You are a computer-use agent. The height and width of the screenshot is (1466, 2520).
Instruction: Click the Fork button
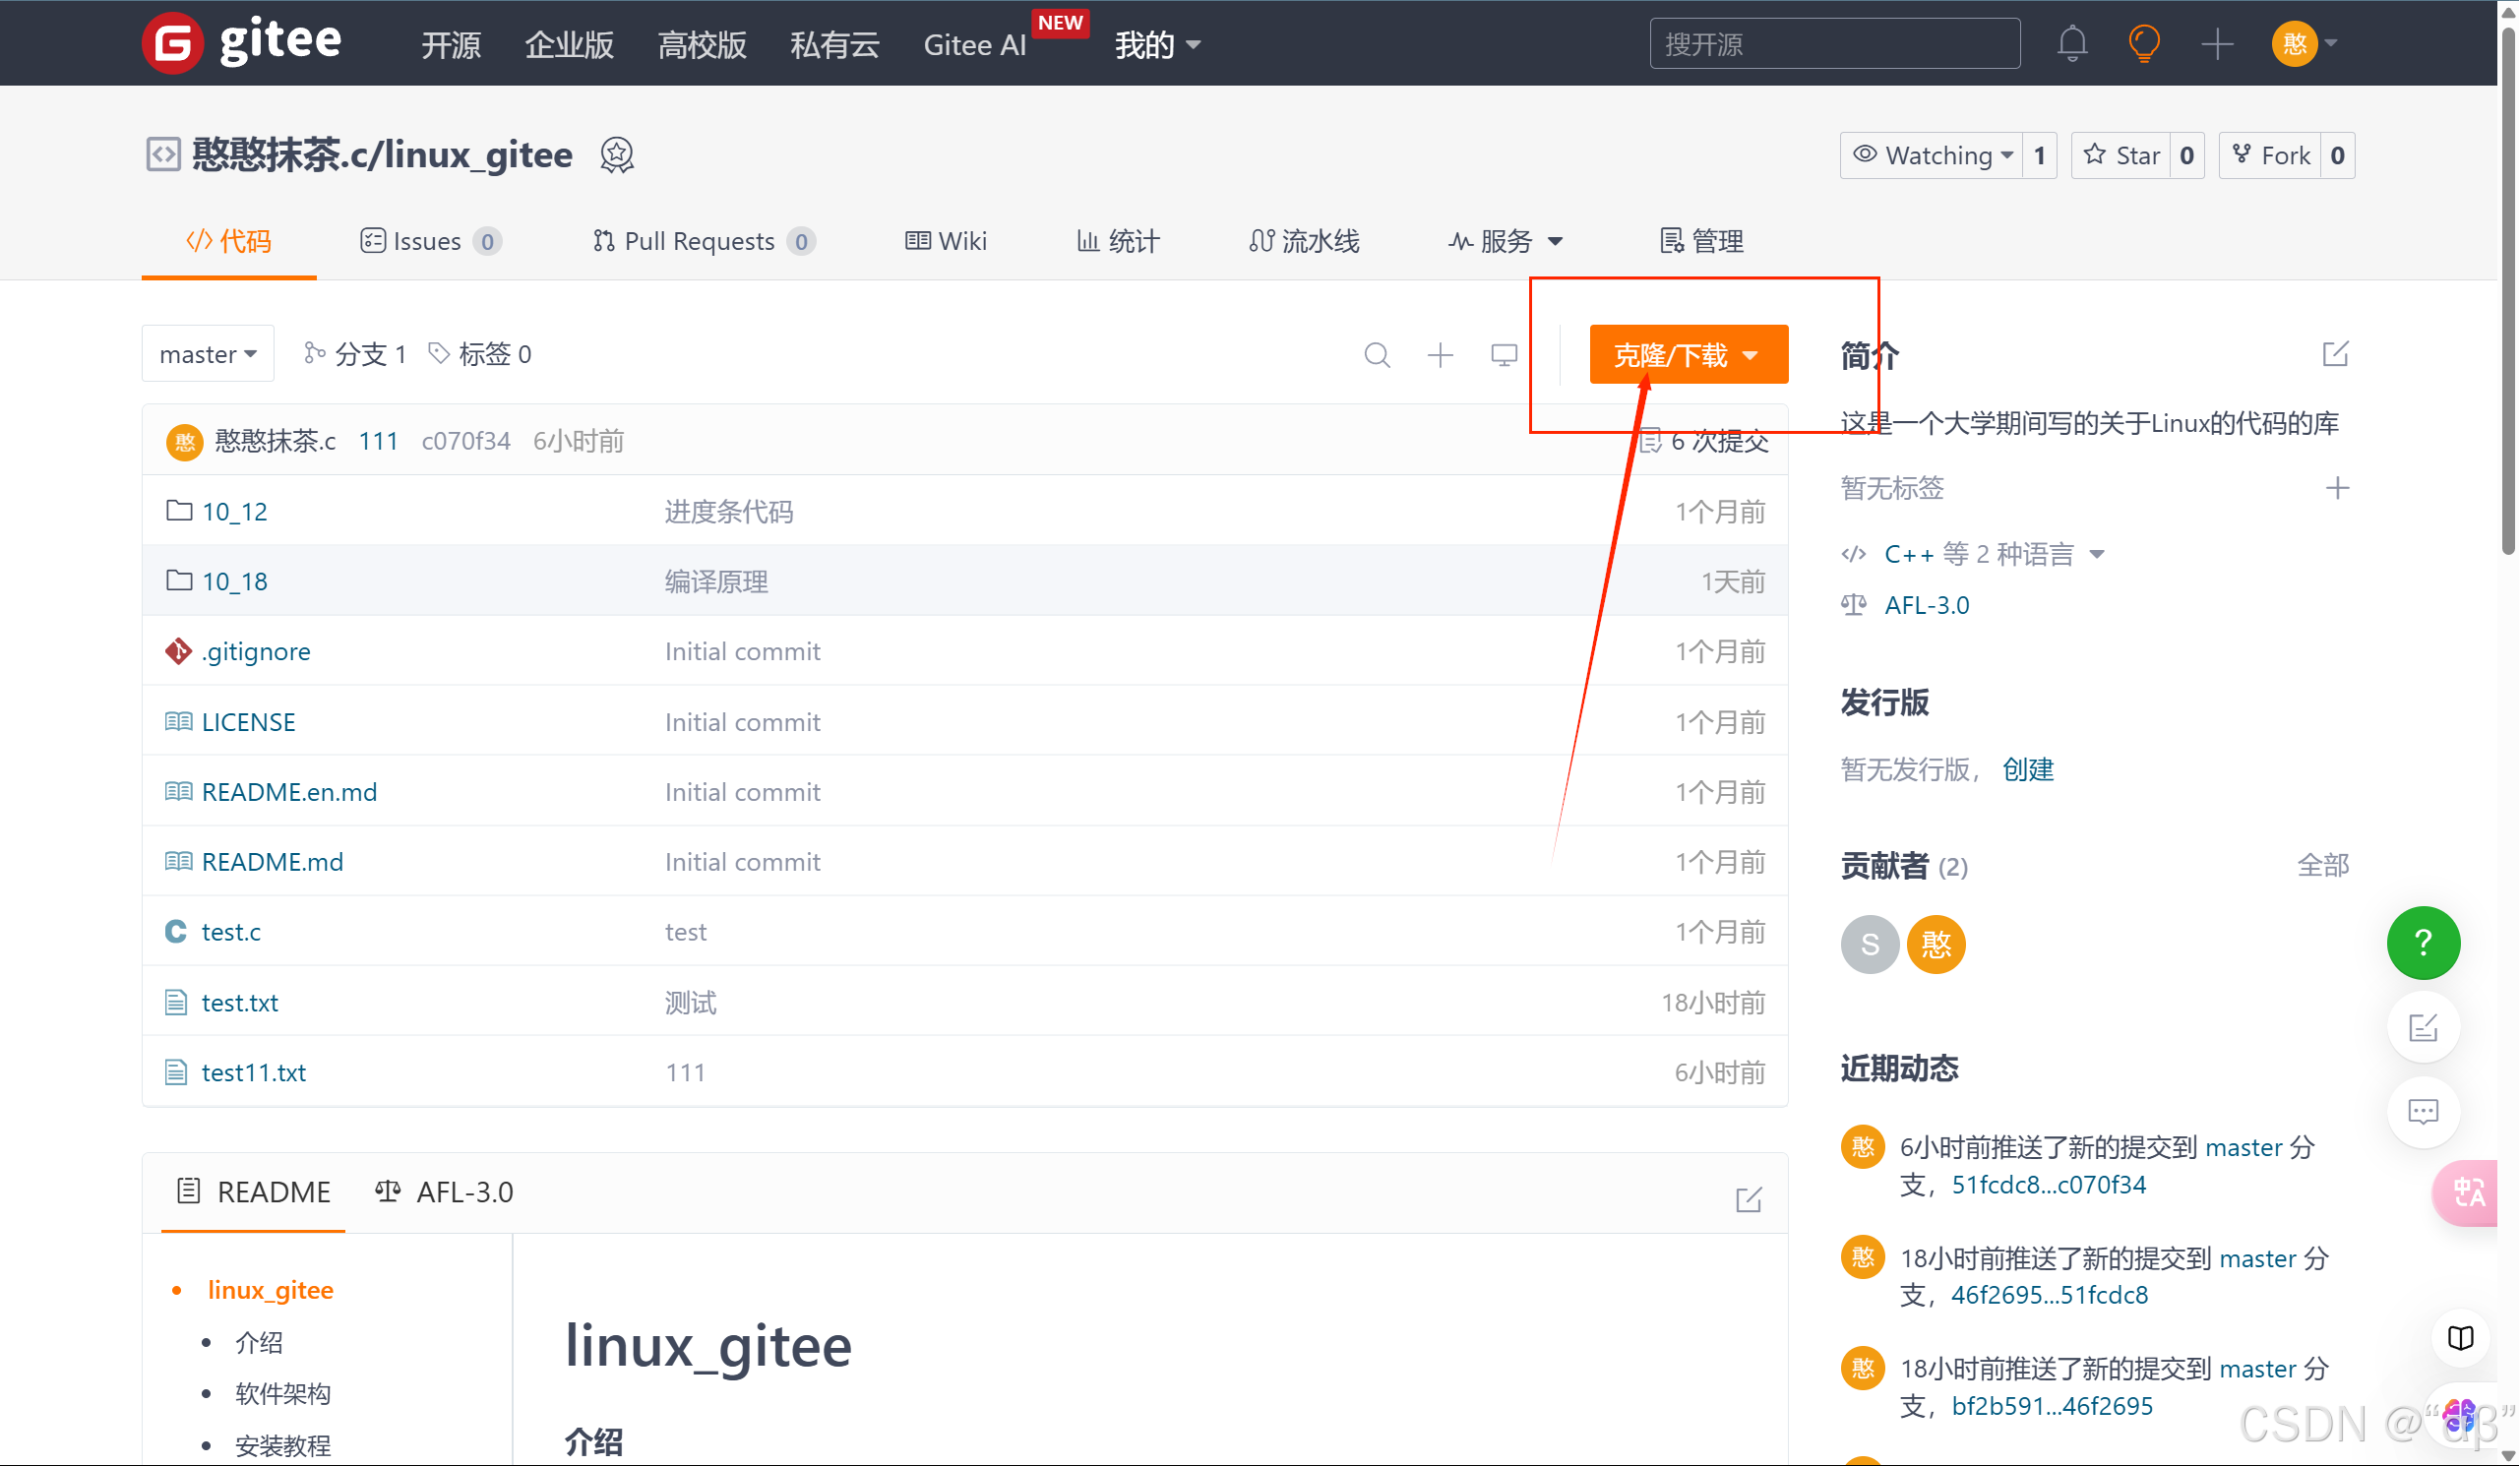click(x=2270, y=155)
